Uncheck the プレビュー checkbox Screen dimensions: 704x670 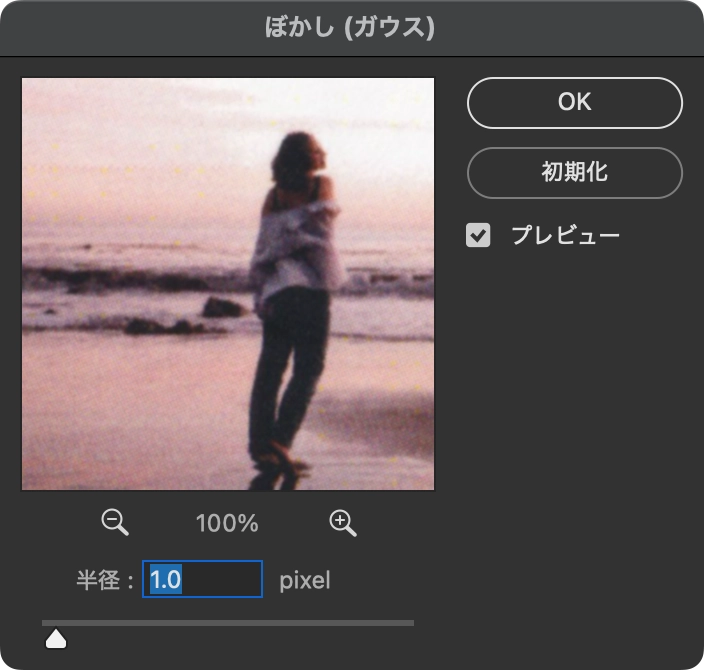[x=479, y=236]
